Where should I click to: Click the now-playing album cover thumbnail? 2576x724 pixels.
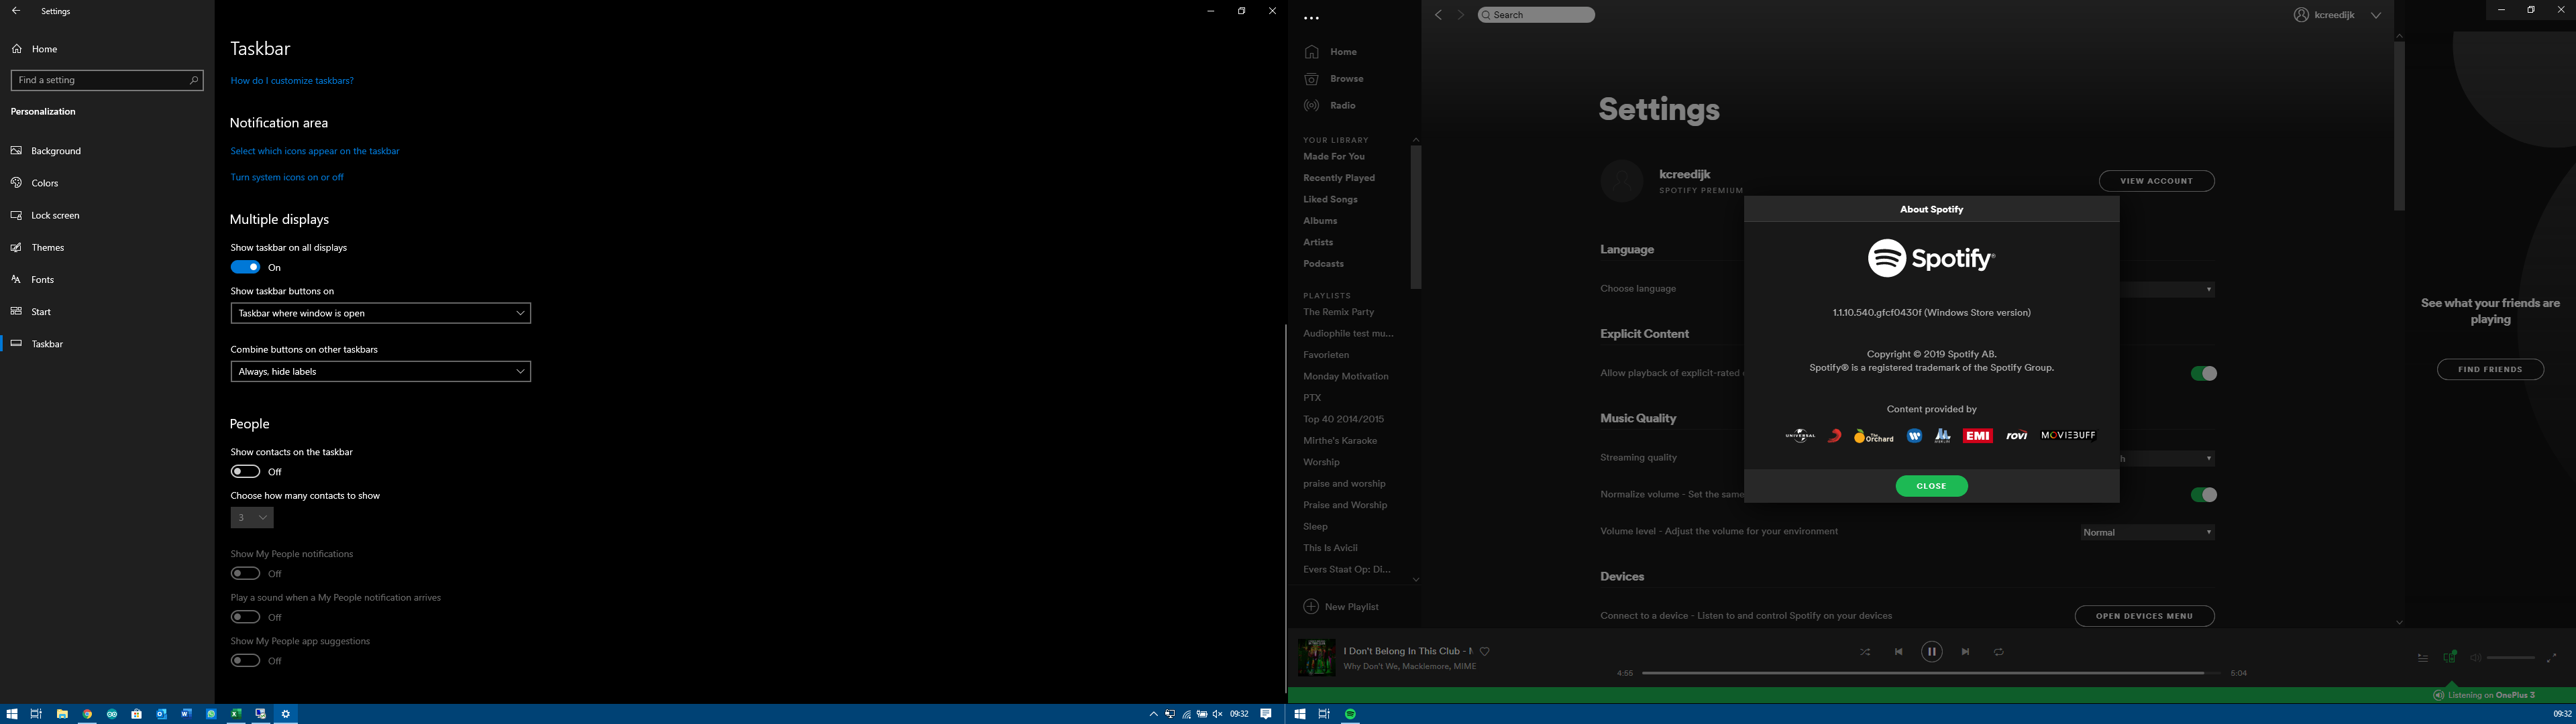(x=1316, y=658)
